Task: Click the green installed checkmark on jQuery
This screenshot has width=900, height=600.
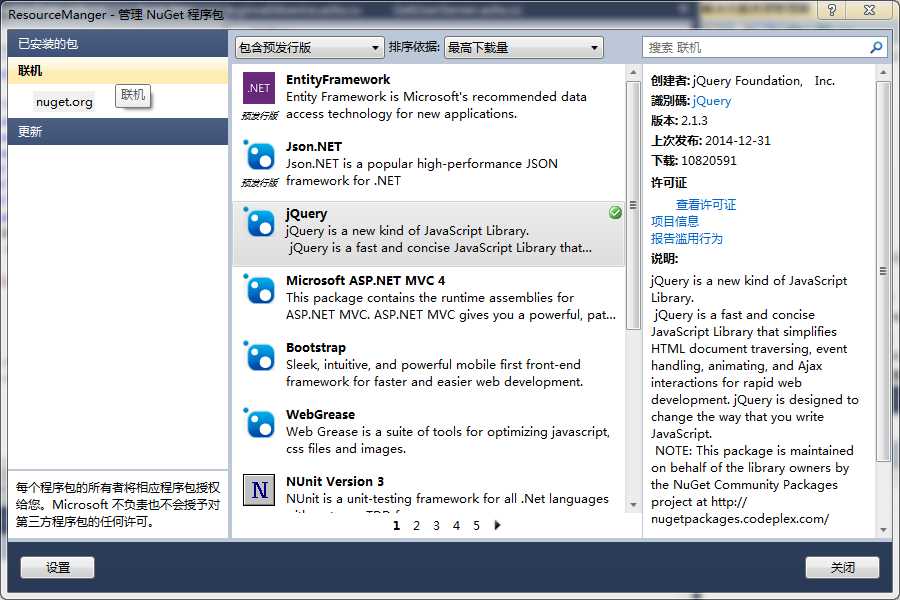Action: pyautogui.click(x=615, y=212)
